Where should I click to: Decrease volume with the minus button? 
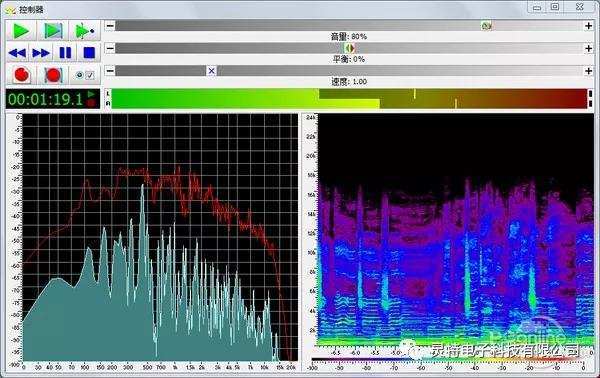110,26
